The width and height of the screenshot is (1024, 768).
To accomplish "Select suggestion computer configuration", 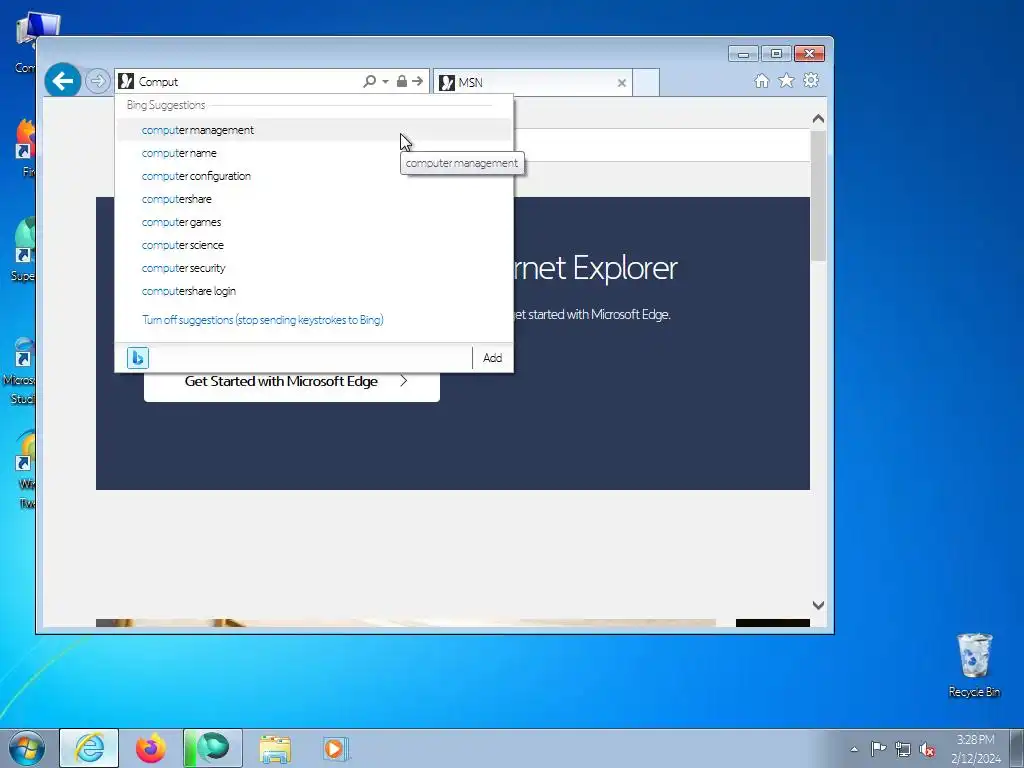I will point(313,176).
